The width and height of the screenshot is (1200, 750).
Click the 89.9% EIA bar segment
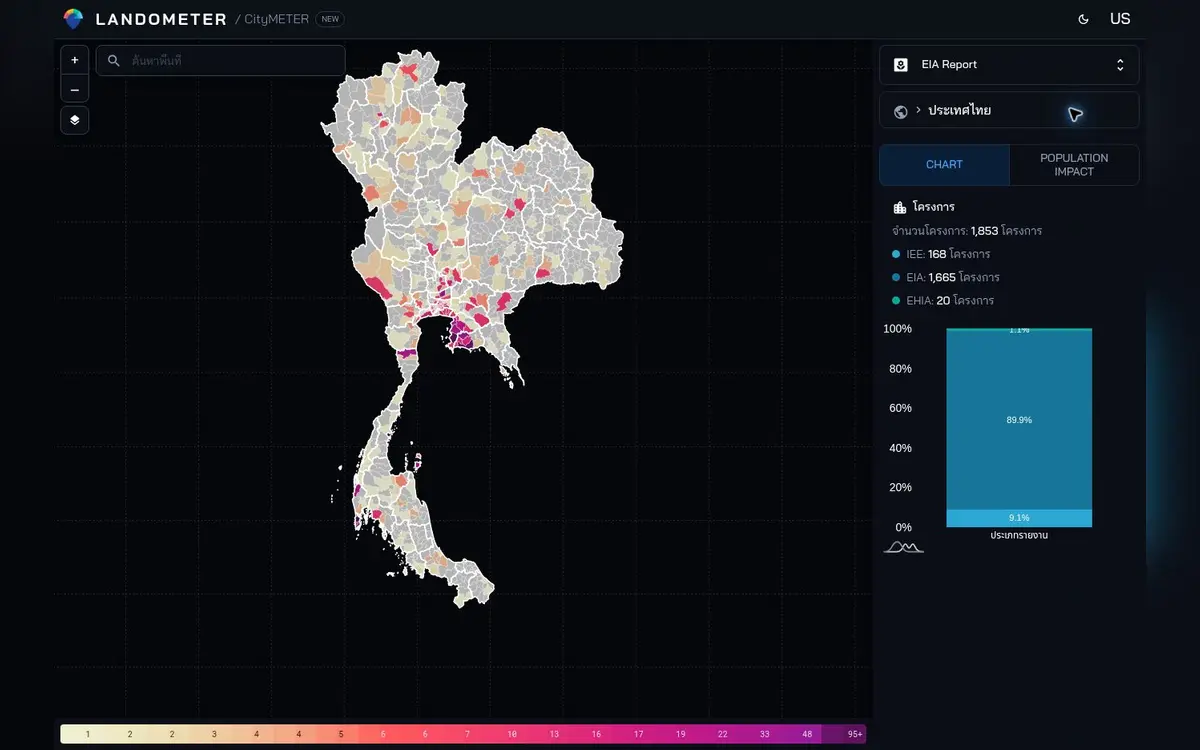pyautogui.click(x=1019, y=420)
